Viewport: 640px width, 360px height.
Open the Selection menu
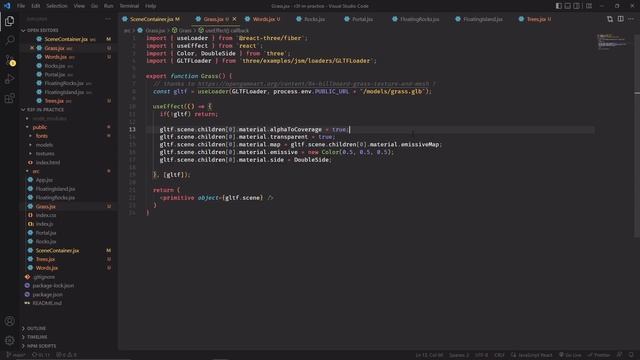pyautogui.click(x=57, y=6)
